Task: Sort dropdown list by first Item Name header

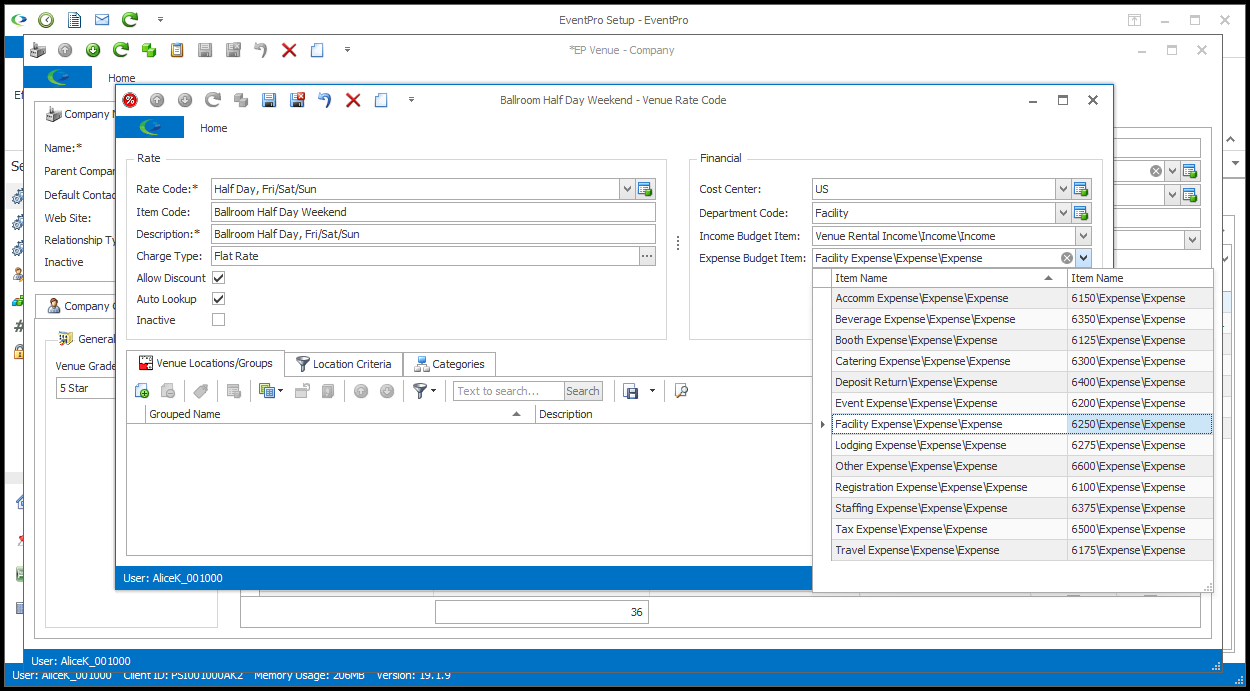Action: 949,278
